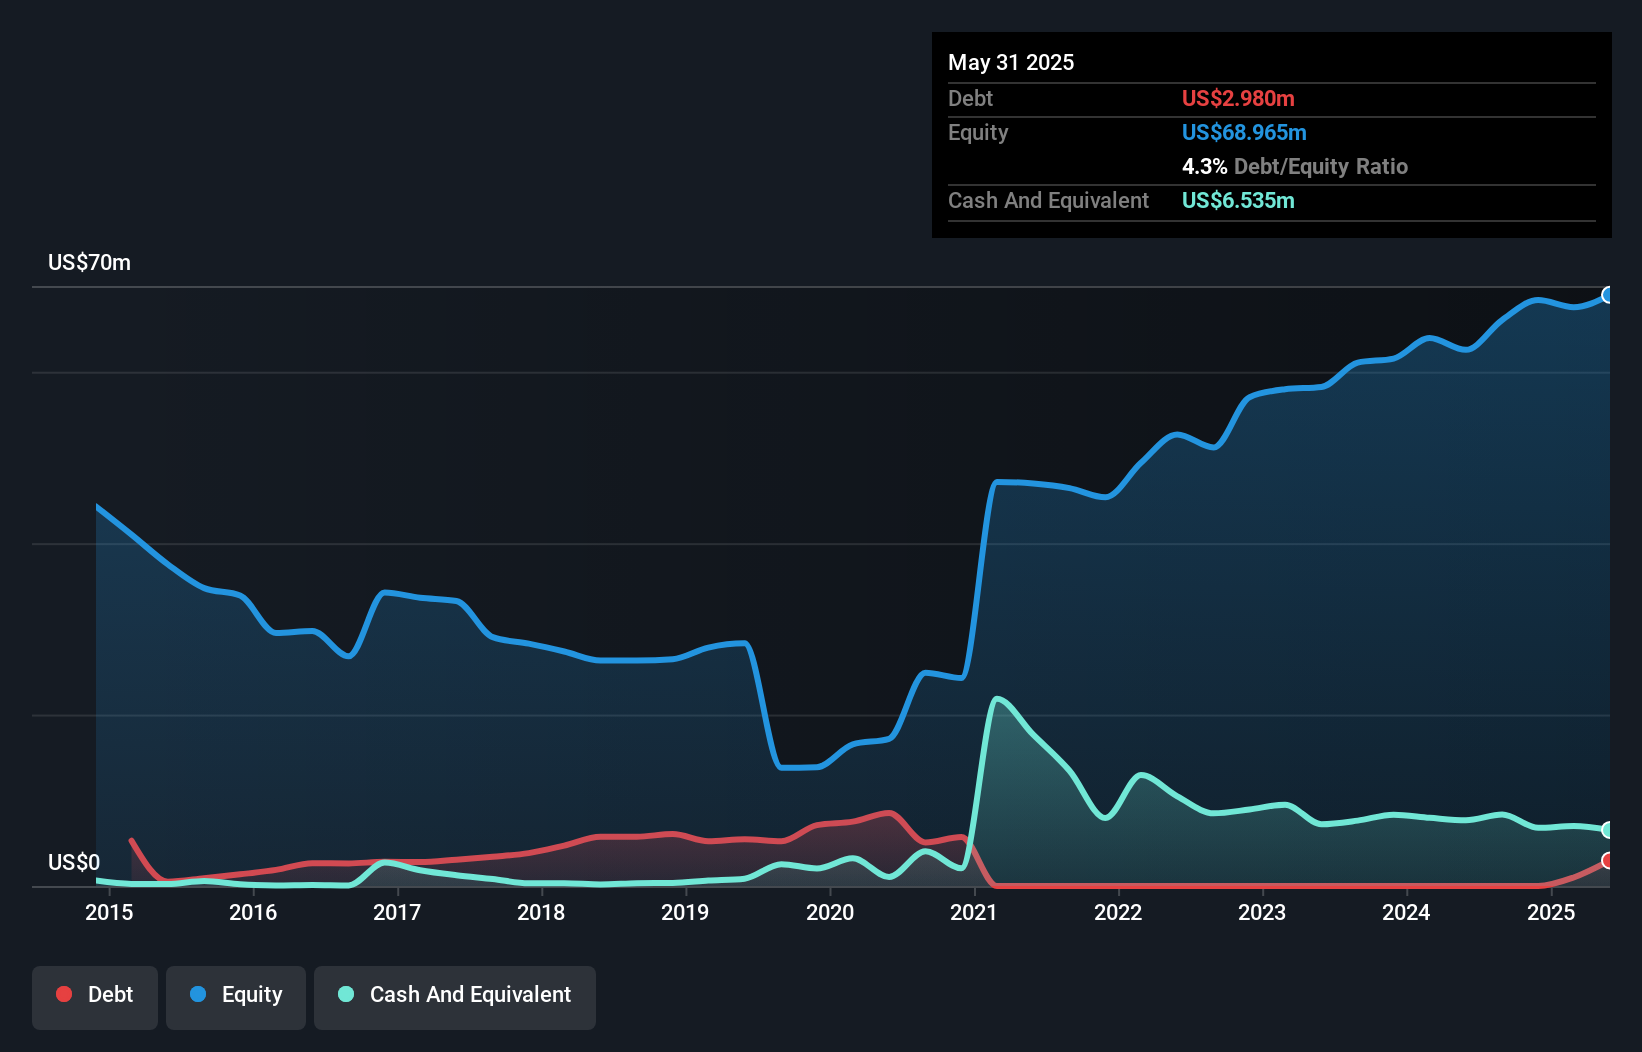Click the Debt row label in tooltip
The image size is (1642, 1052).
point(970,99)
